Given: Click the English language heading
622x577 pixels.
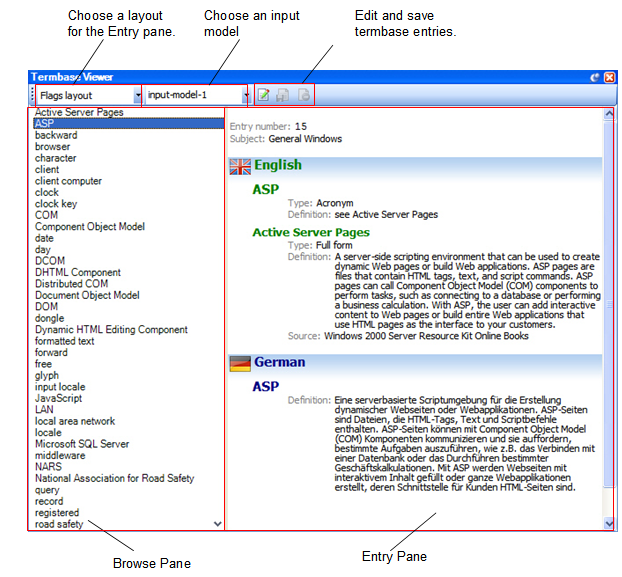Looking at the screenshot, I should [278, 165].
